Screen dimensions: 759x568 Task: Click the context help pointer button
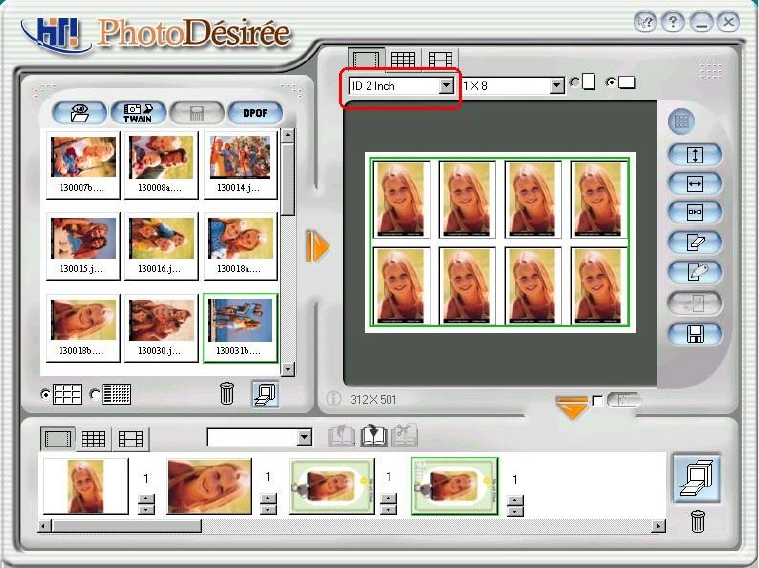pyautogui.click(x=645, y=22)
